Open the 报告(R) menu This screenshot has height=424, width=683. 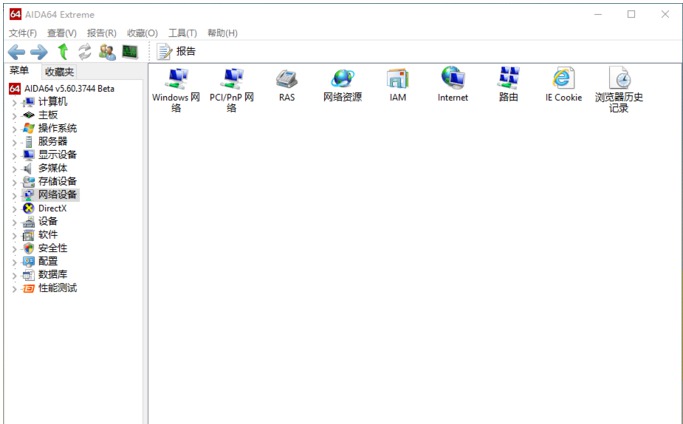(x=101, y=33)
